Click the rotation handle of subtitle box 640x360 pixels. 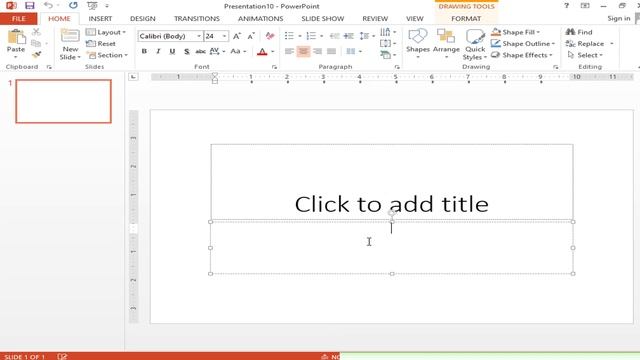[x=391, y=213]
